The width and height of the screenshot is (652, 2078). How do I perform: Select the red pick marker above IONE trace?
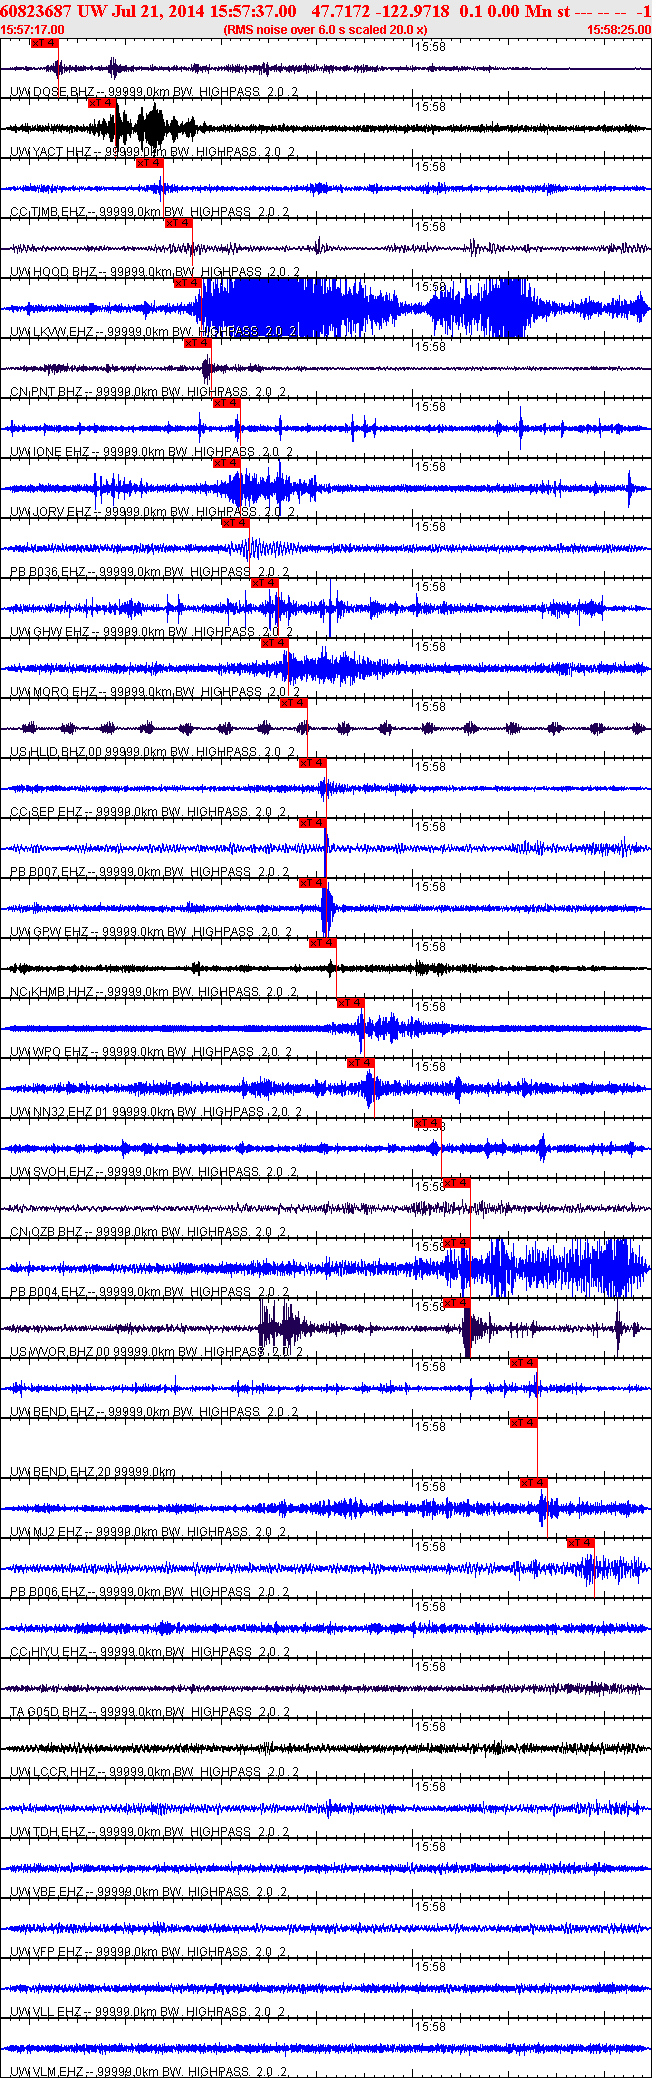tap(227, 403)
